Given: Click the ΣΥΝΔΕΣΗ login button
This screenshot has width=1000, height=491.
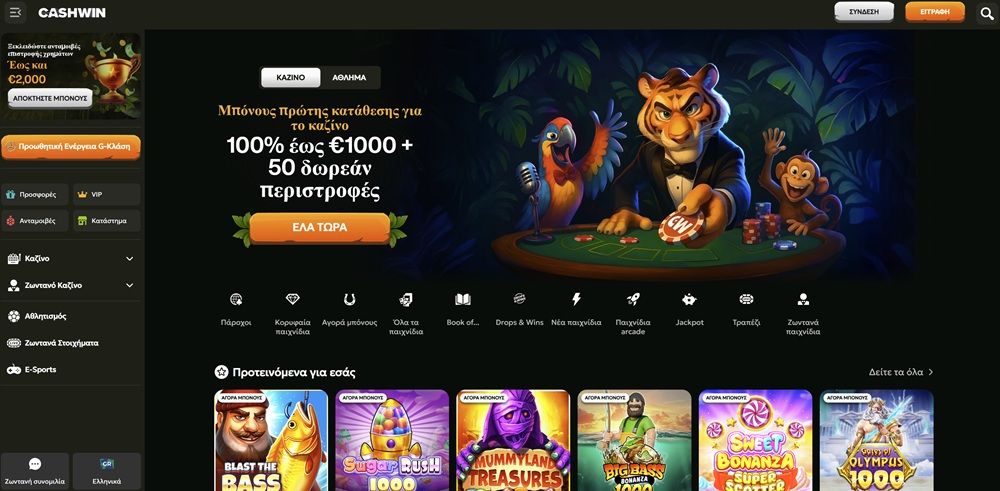Looking at the screenshot, I should click(x=864, y=12).
